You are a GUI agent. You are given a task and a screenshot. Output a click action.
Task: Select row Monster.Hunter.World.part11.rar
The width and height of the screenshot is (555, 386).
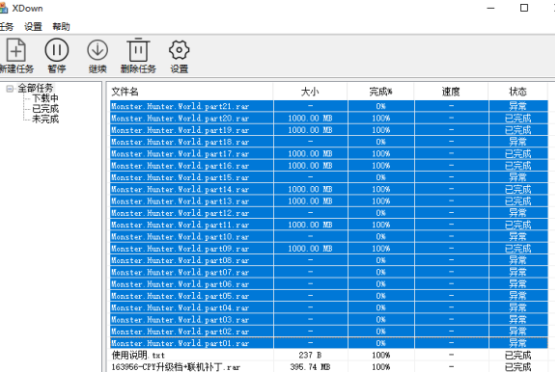329,225
